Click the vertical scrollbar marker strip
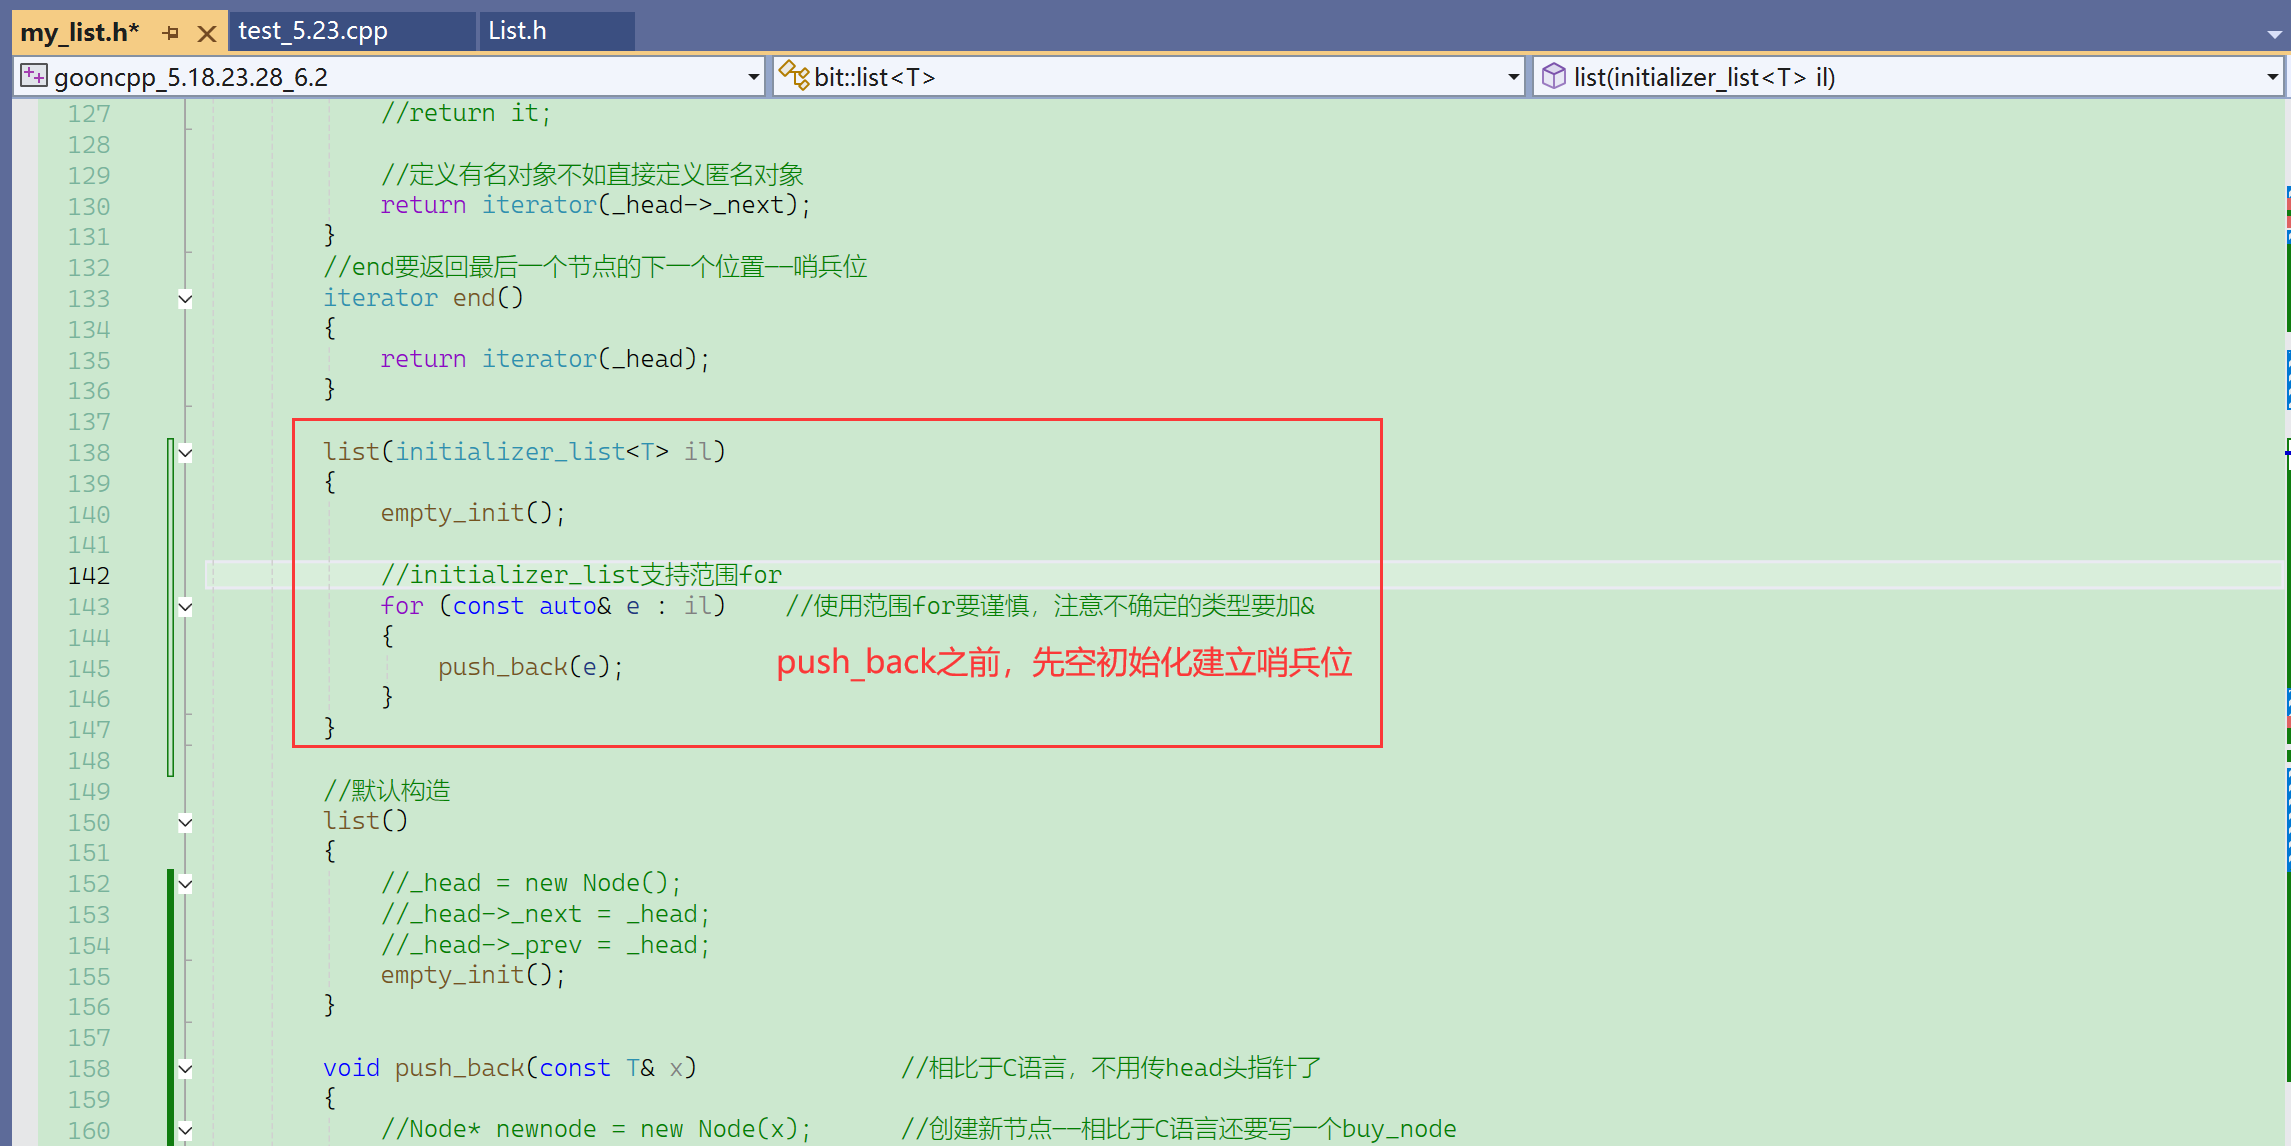This screenshot has width=2291, height=1146. [2287, 600]
